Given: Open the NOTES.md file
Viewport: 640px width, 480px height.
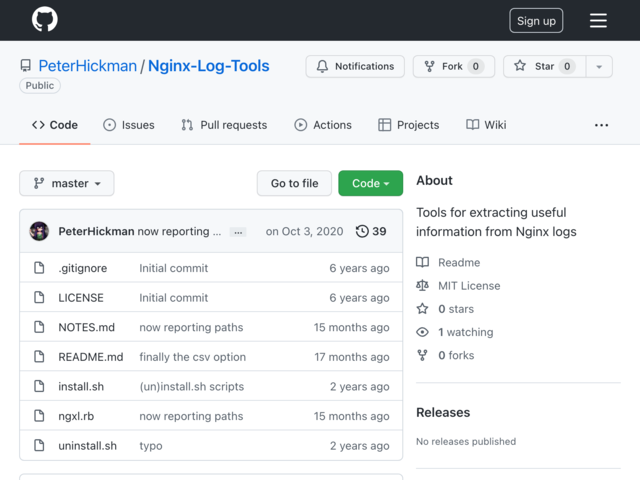Looking at the screenshot, I should (87, 327).
